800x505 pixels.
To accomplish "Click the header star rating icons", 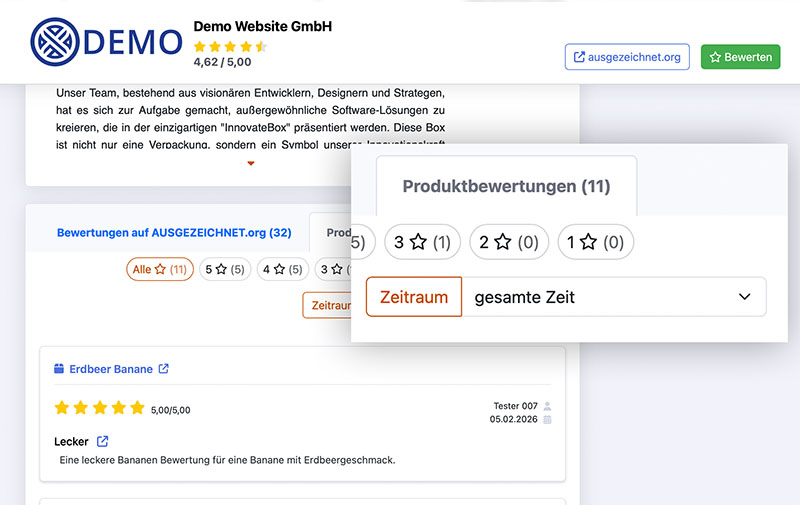I will [230, 46].
